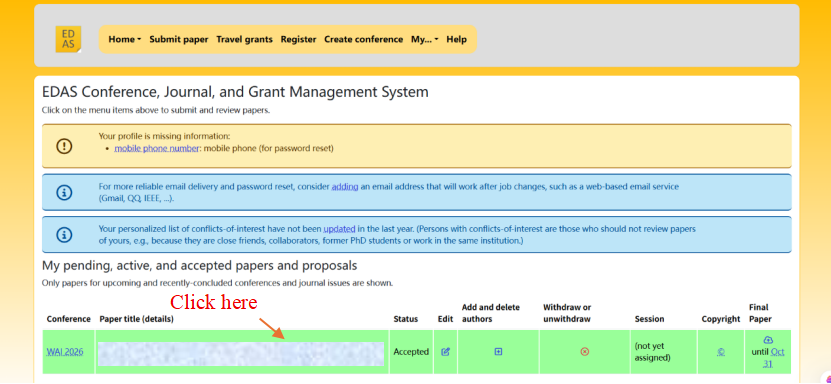Open the Help menu item
This screenshot has width=831, height=384.
[456, 39]
